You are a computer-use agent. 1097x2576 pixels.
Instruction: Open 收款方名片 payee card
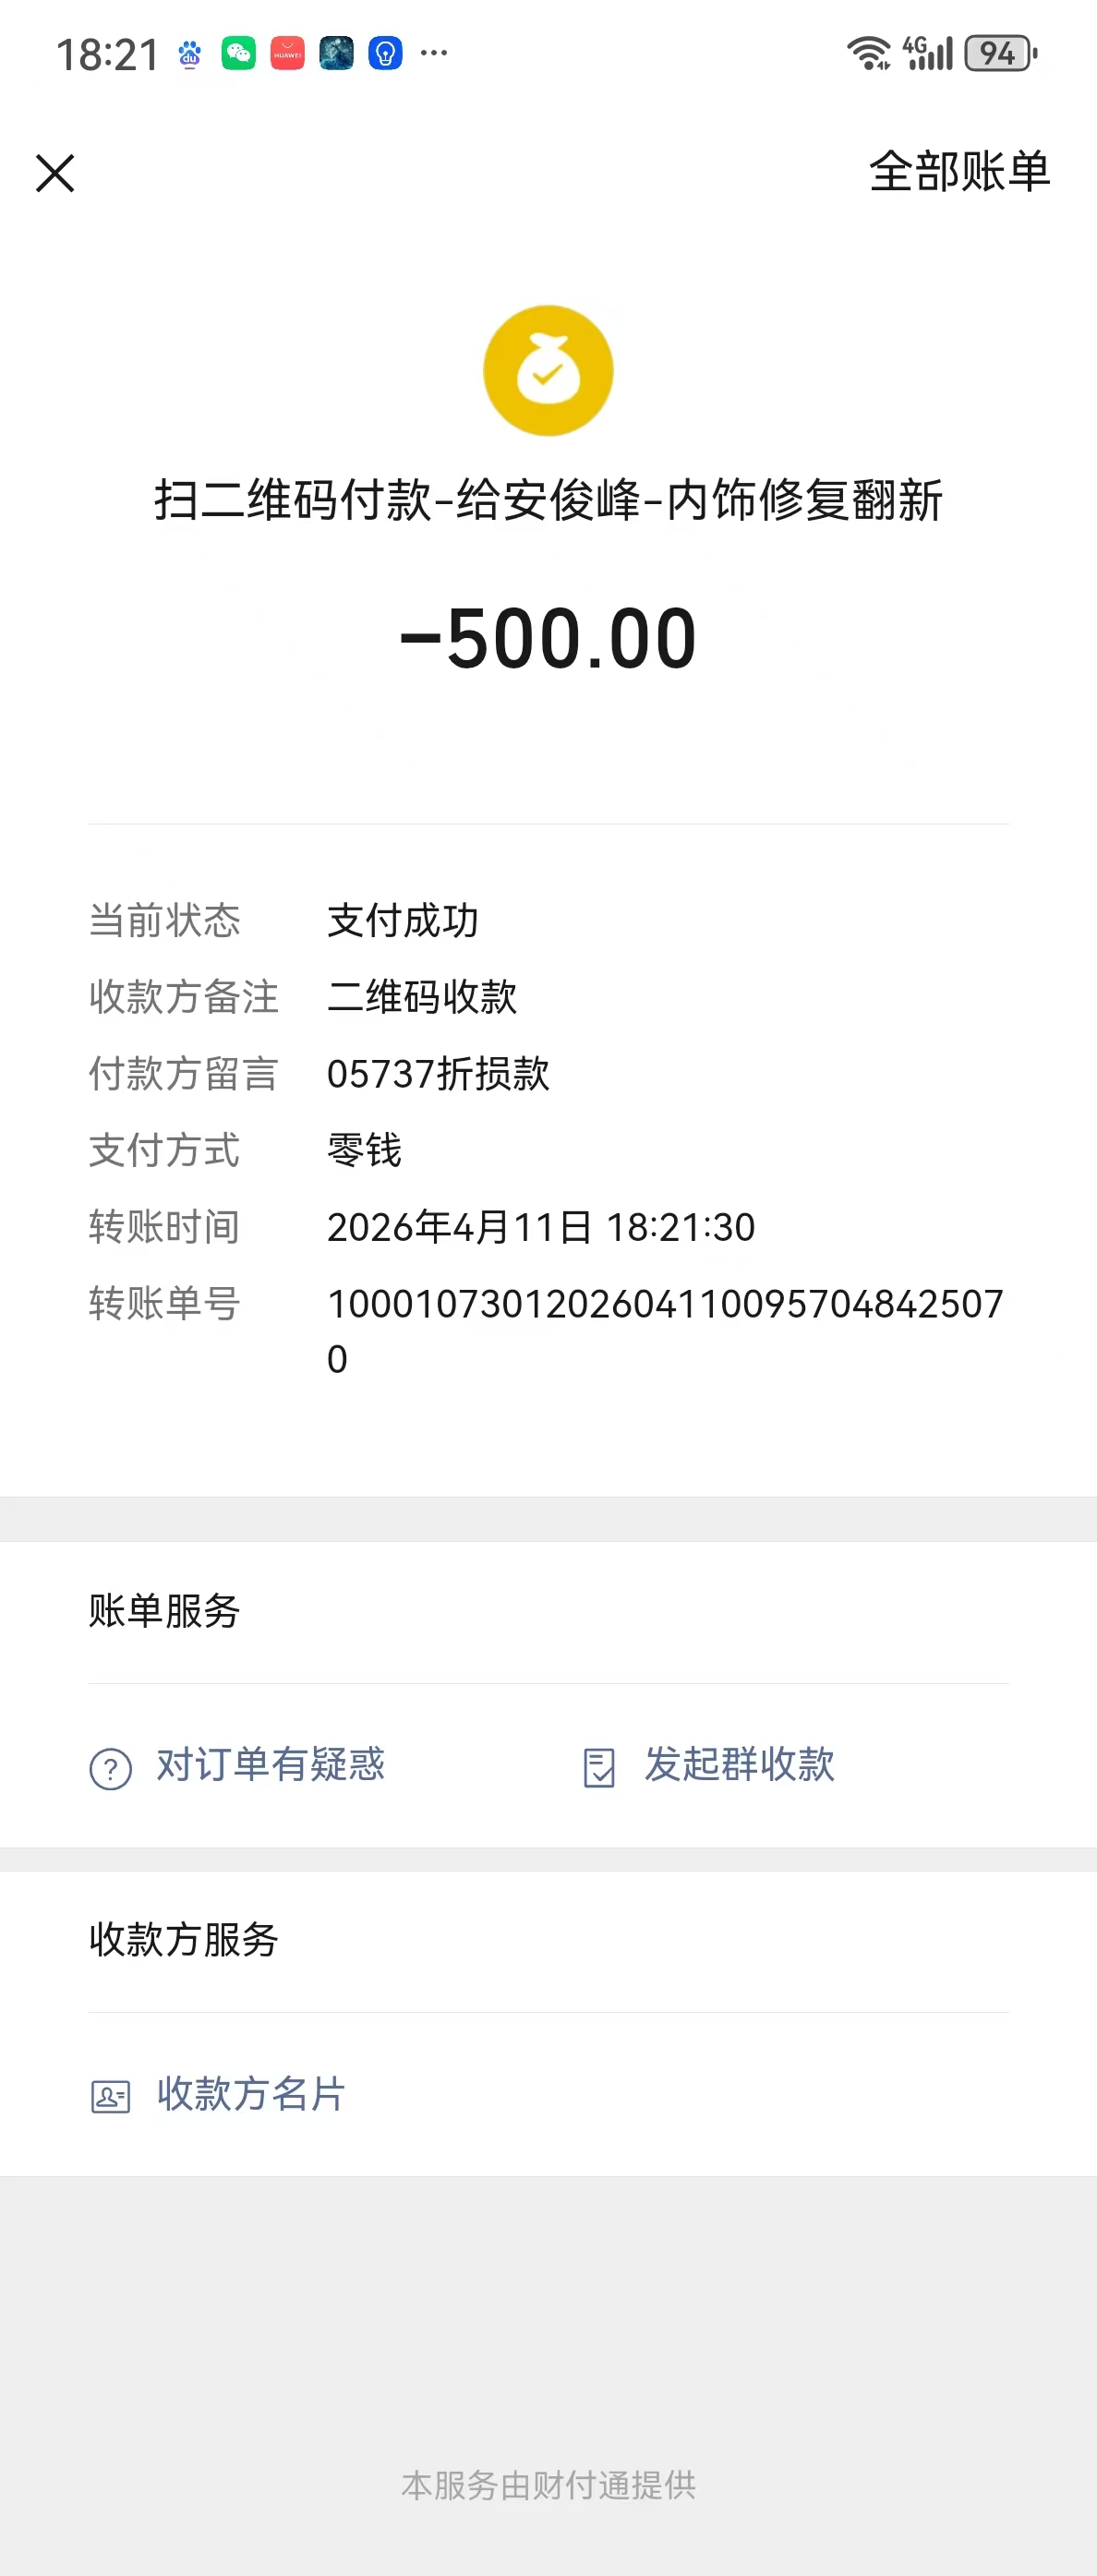click(x=251, y=2093)
